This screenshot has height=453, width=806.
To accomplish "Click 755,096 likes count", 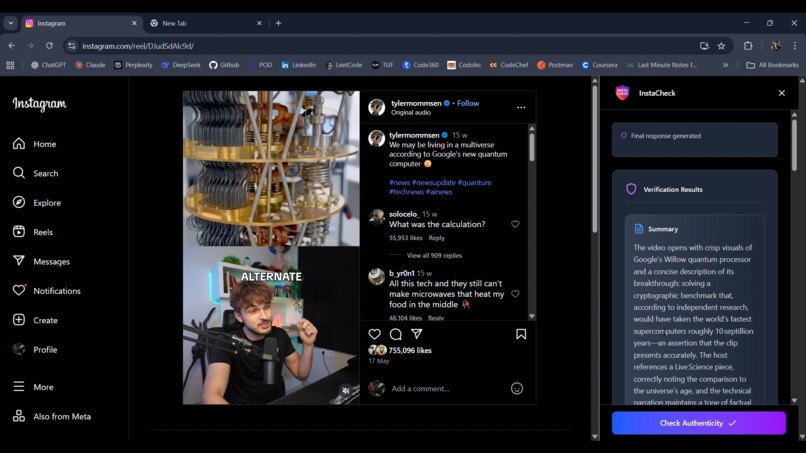I will click(x=410, y=351).
